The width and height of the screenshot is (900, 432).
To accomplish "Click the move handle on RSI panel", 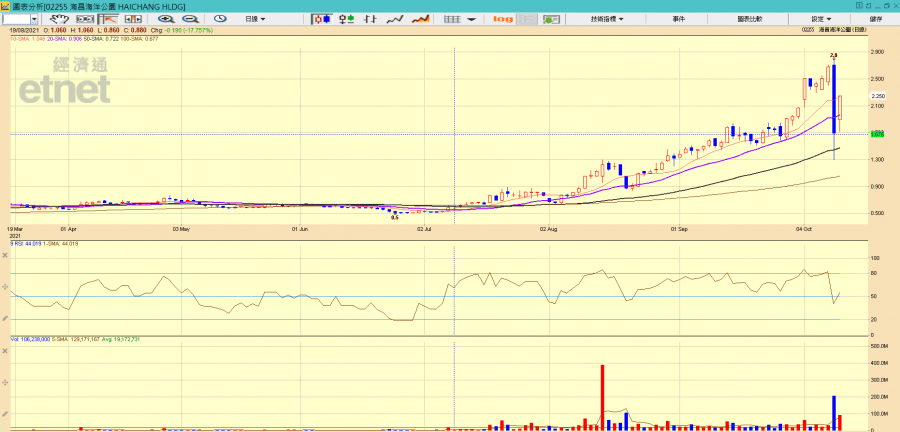I will tap(6, 285).
